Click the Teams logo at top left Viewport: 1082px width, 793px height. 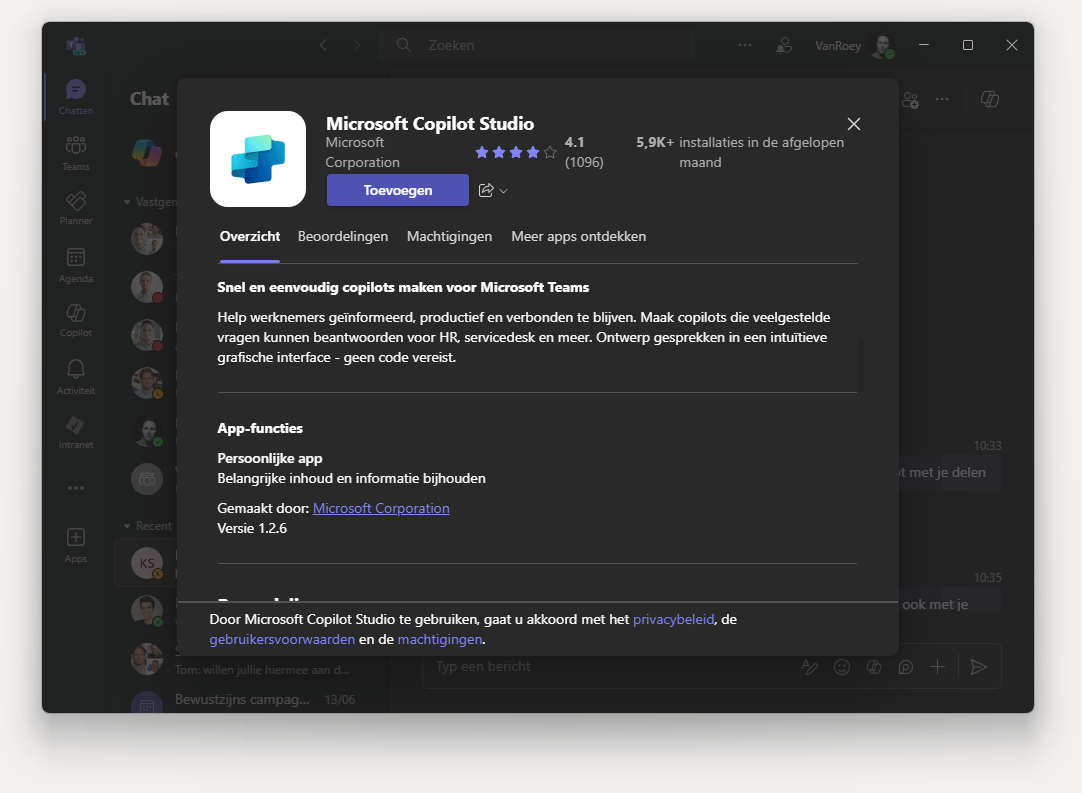click(x=76, y=46)
